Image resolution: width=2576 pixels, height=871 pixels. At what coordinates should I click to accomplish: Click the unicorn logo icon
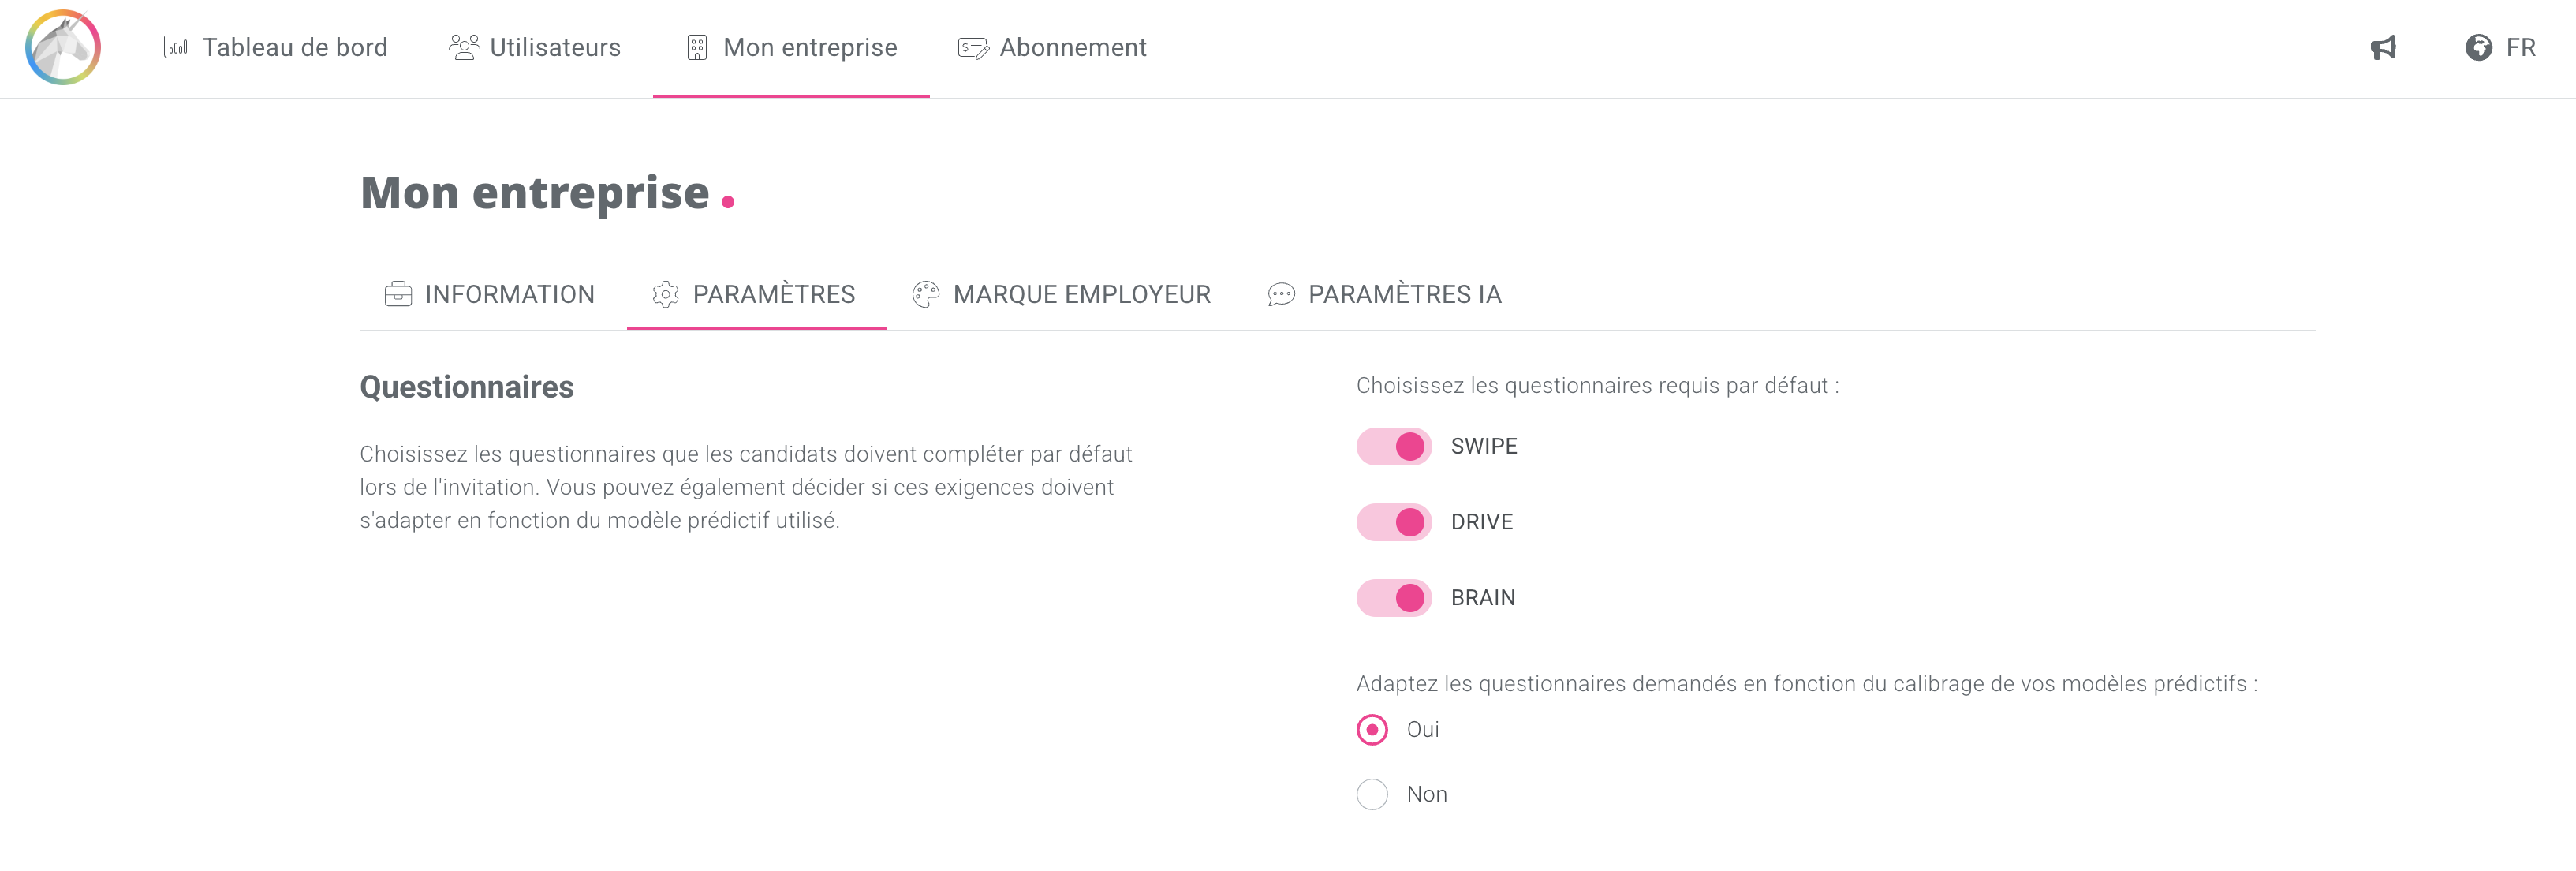[63, 48]
